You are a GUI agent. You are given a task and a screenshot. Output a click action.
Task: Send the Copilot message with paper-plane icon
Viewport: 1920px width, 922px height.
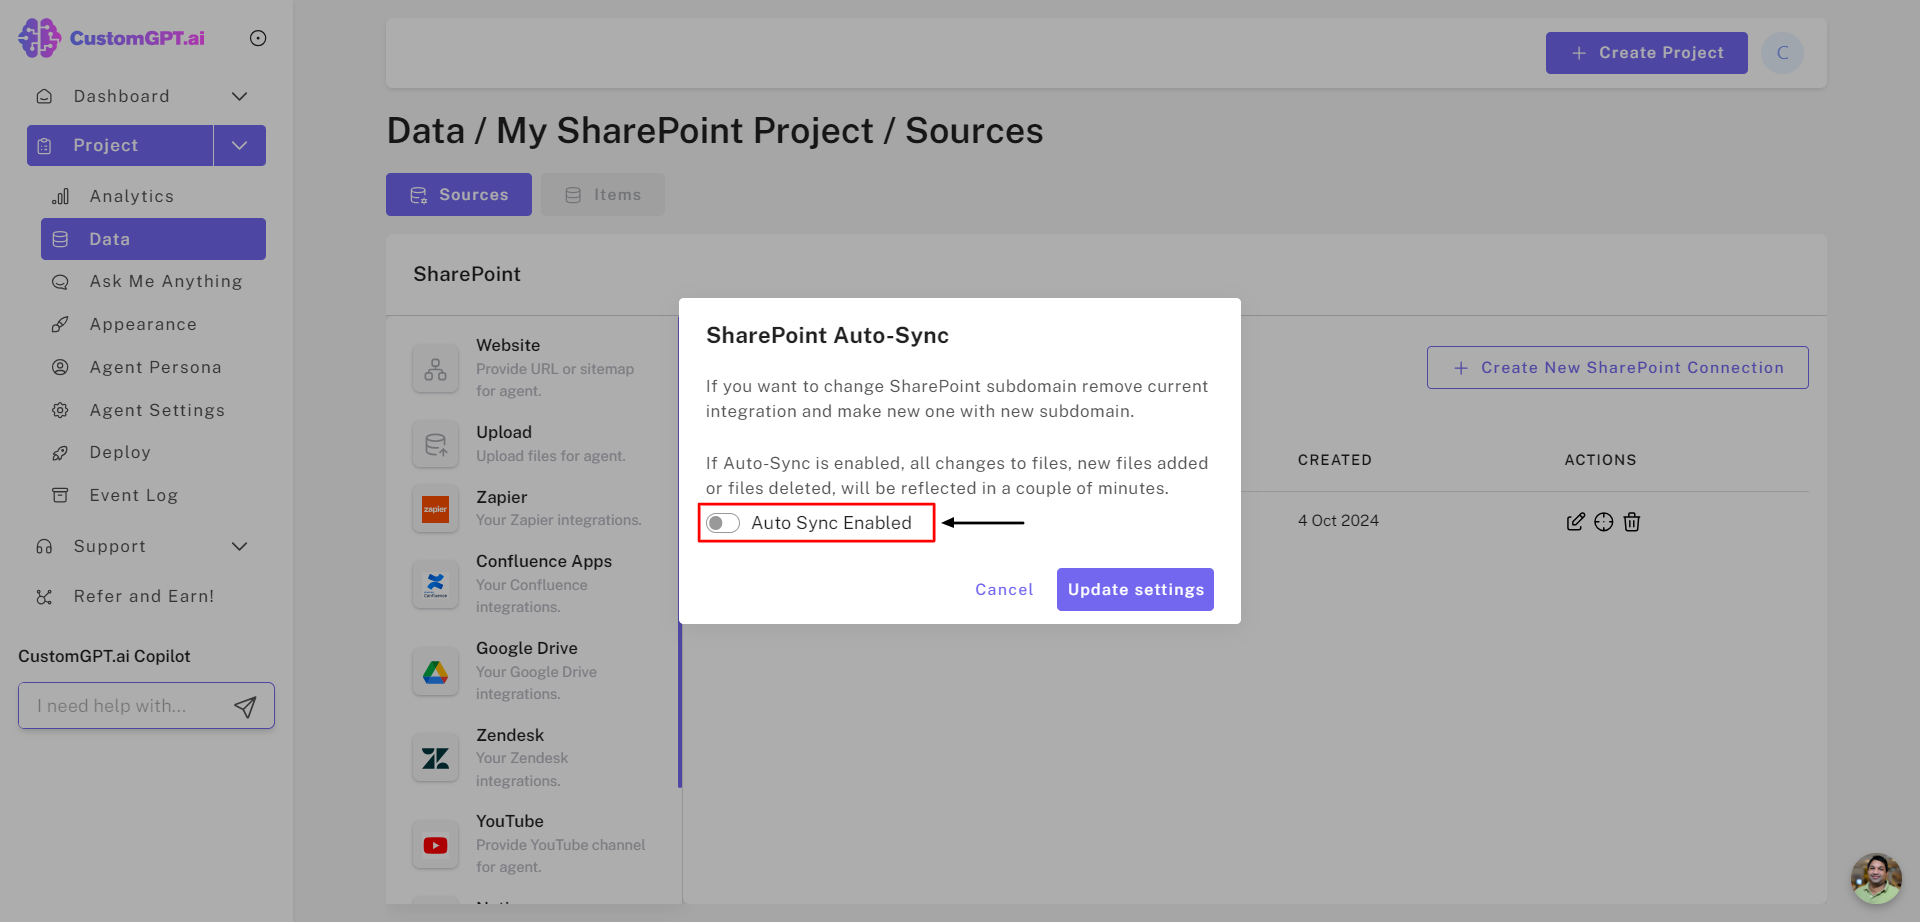pyautogui.click(x=245, y=707)
